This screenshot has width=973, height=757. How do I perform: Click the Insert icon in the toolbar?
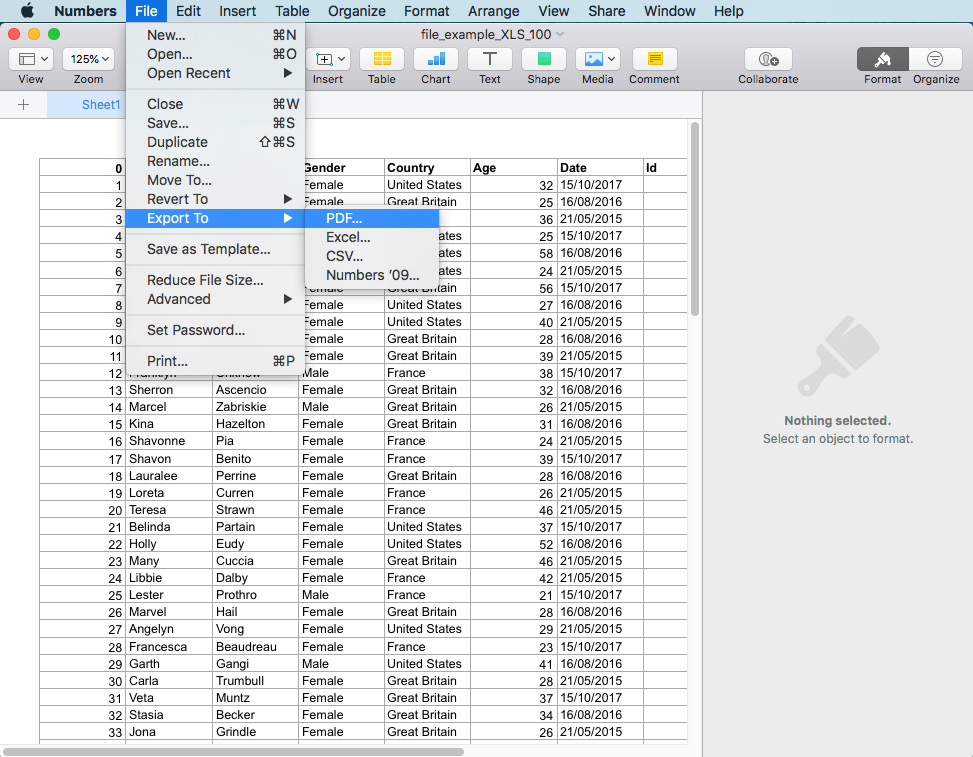pos(328,60)
